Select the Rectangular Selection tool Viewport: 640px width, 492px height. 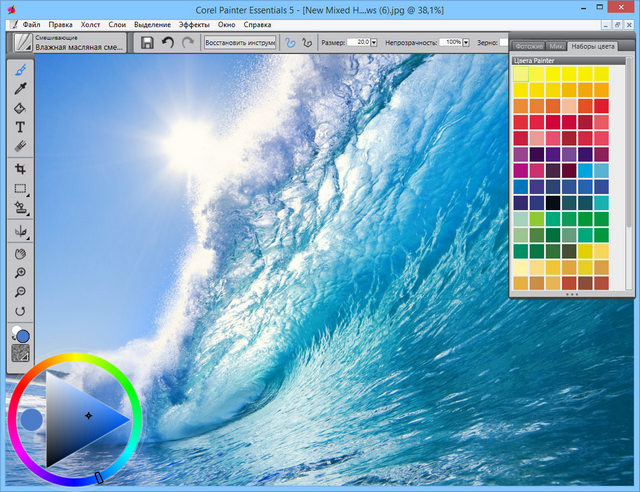pos(20,188)
